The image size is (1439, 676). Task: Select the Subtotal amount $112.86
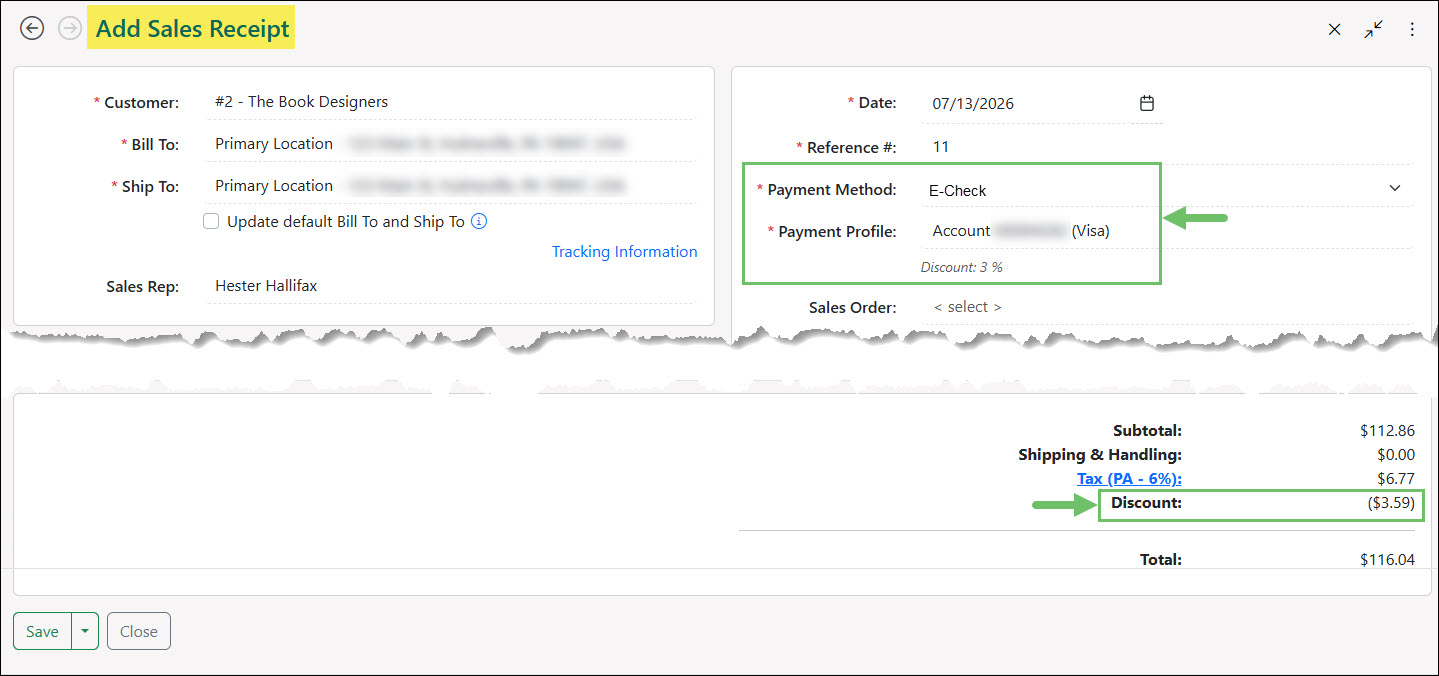point(1387,431)
